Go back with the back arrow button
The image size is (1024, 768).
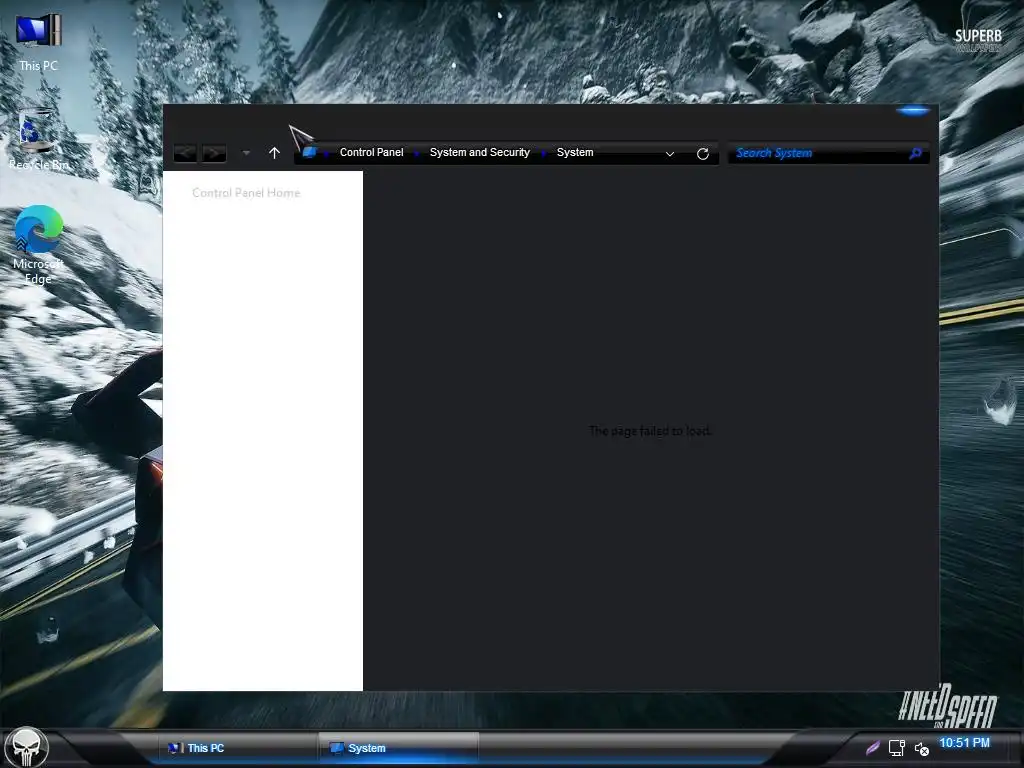(x=185, y=153)
